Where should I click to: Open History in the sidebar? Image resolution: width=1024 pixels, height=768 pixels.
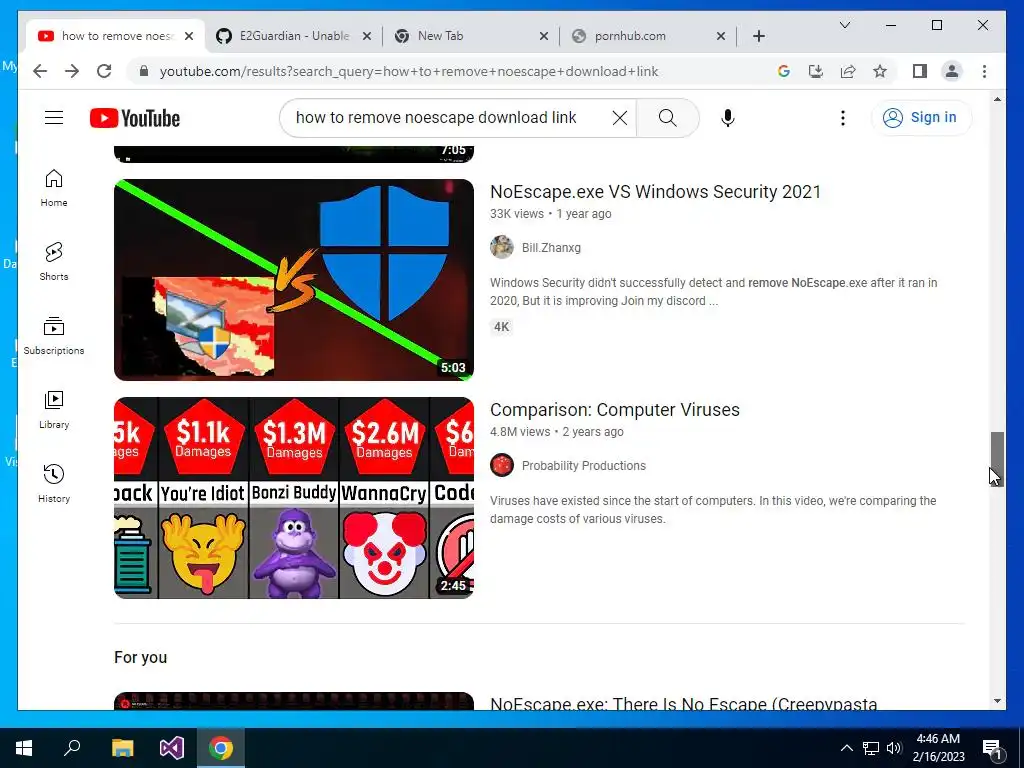tap(54, 483)
